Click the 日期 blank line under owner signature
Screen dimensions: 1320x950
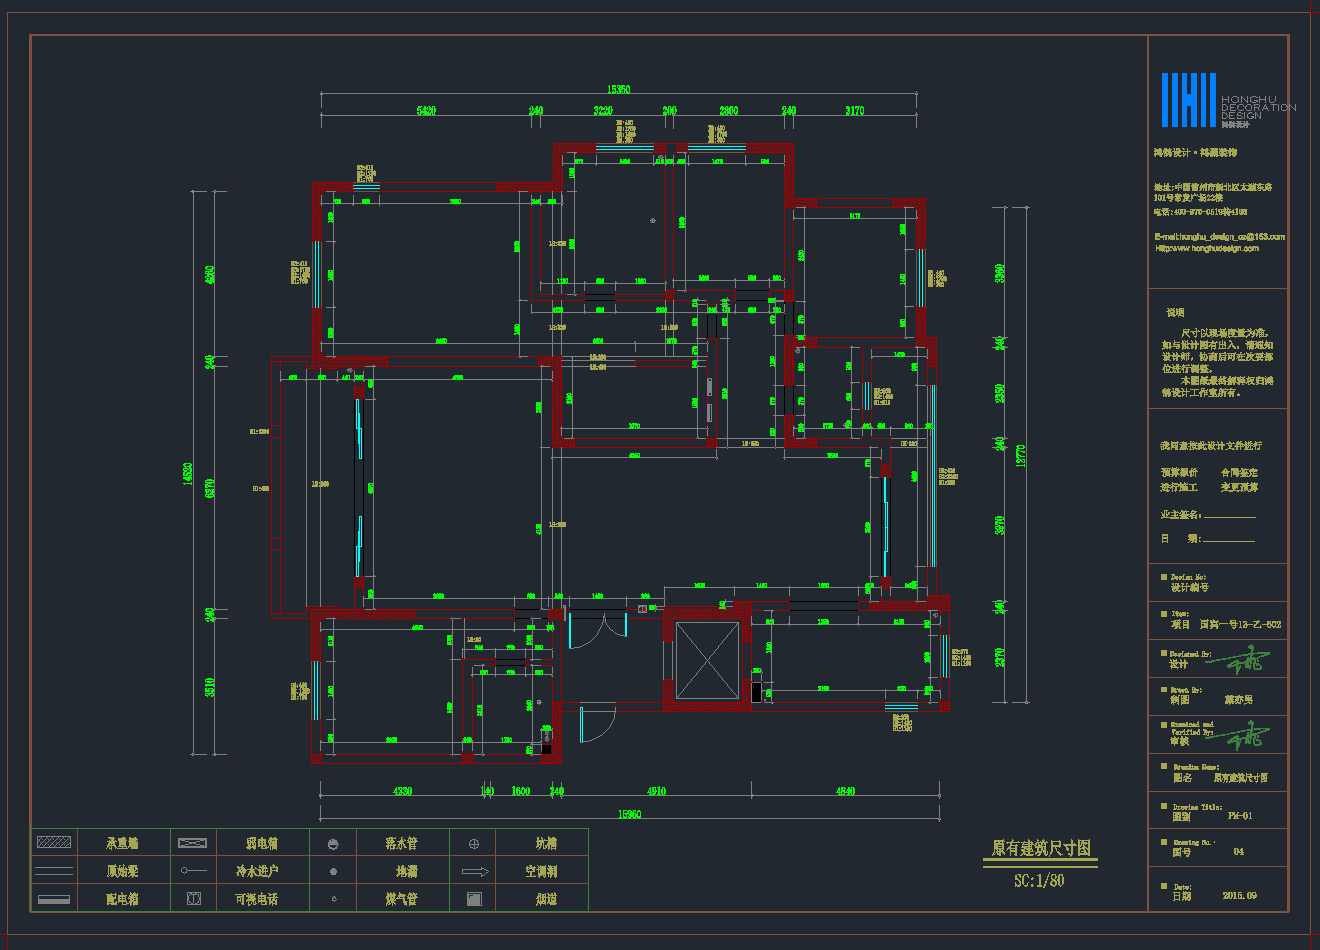1229,540
